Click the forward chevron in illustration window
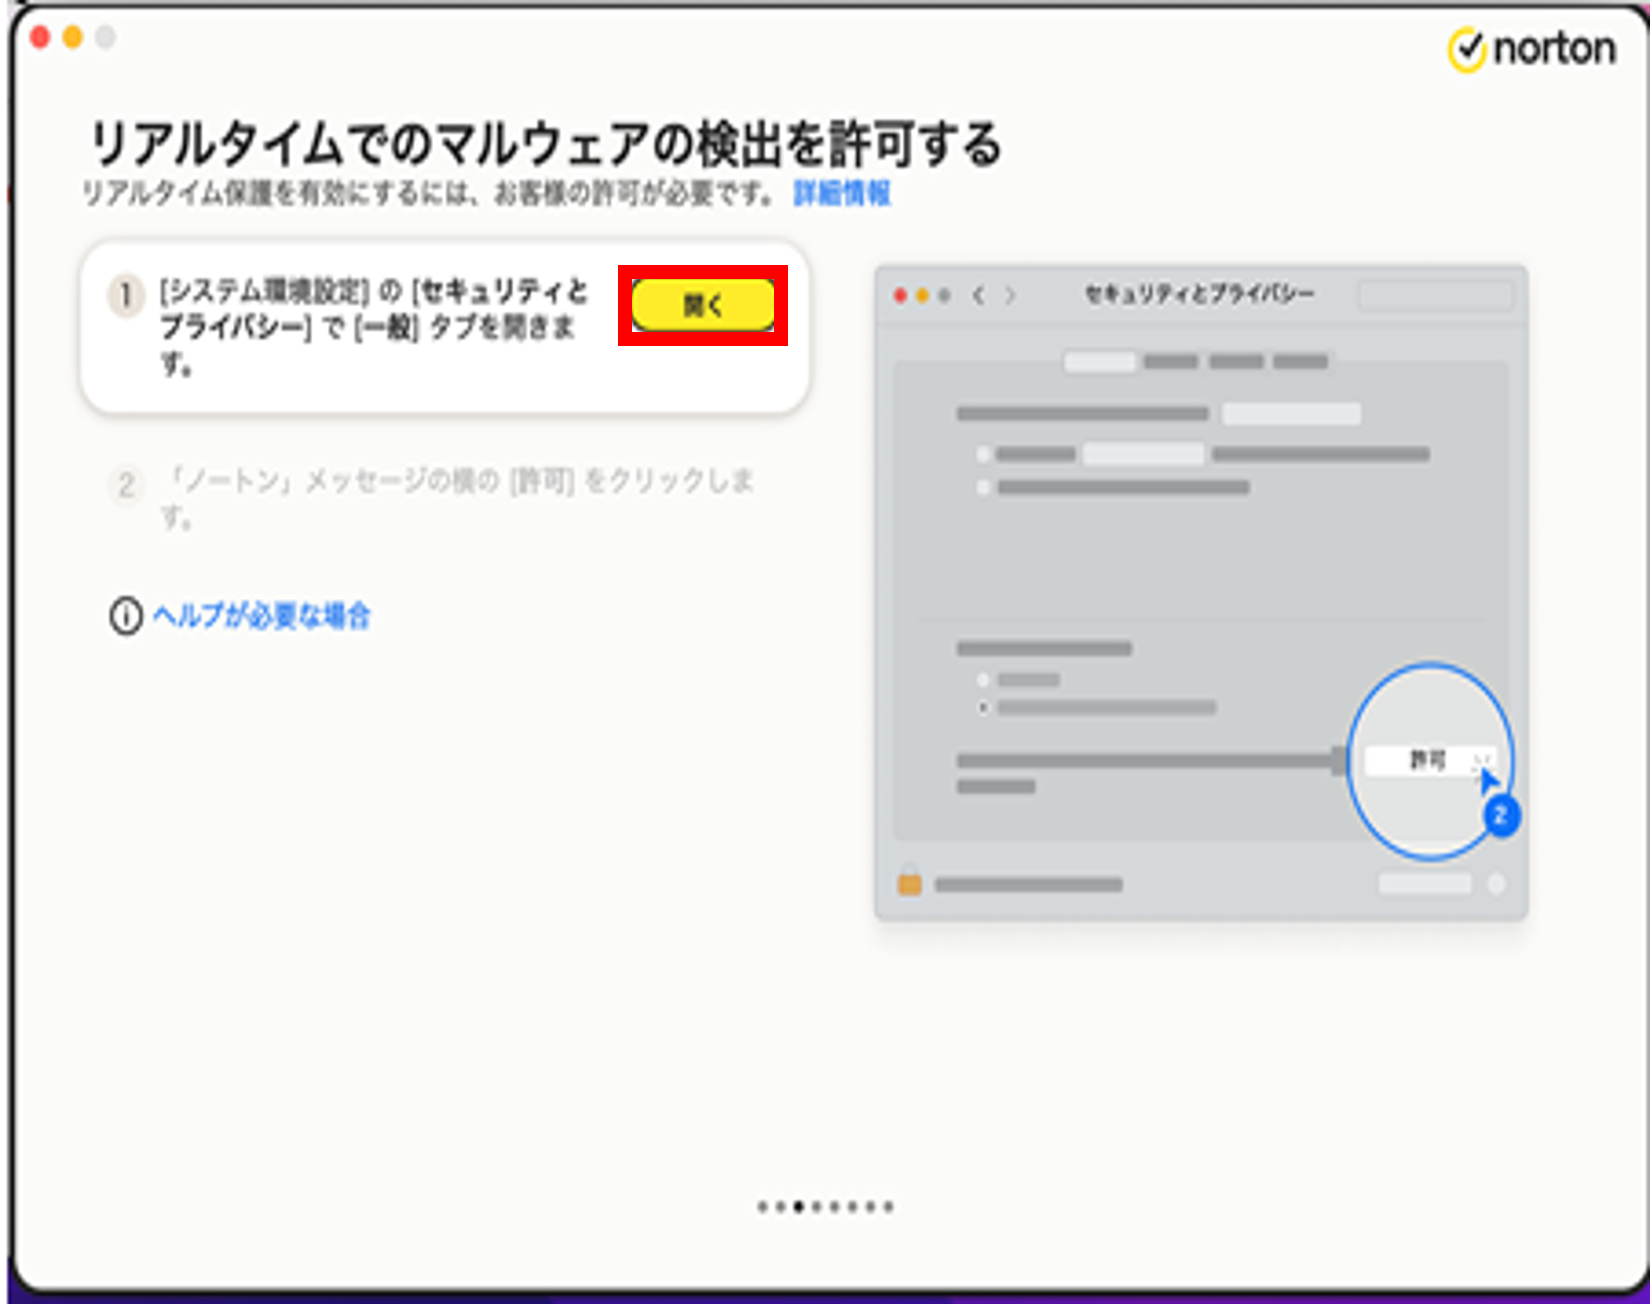Viewport: 1650px width, 1304px height. [x=1010, y=295]
